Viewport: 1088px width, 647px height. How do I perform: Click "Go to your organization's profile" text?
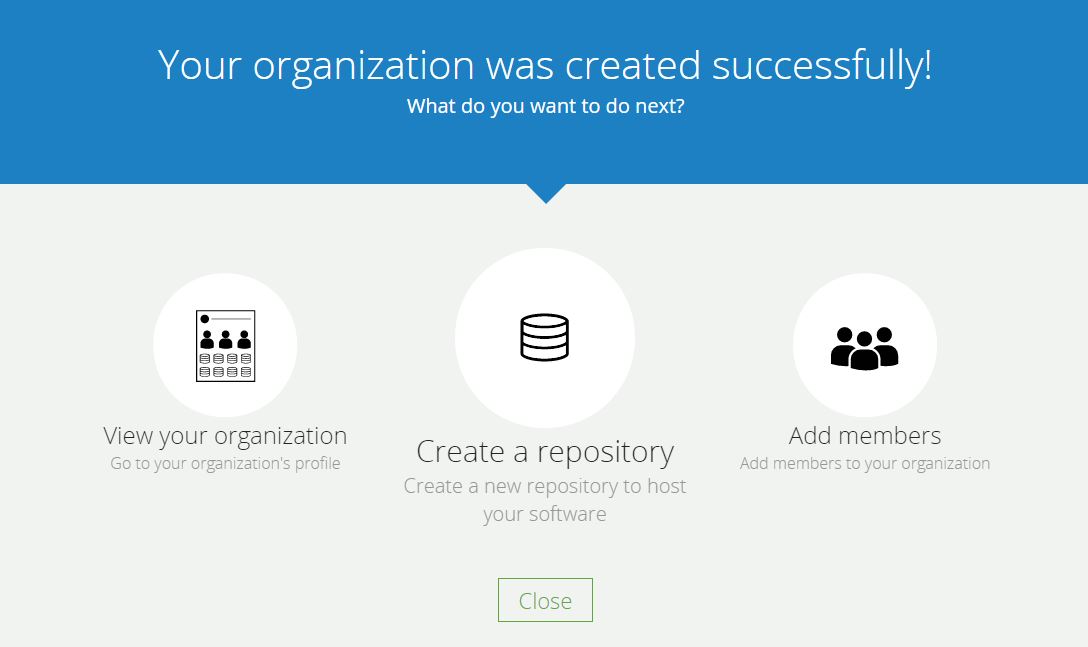pos(225,464)
